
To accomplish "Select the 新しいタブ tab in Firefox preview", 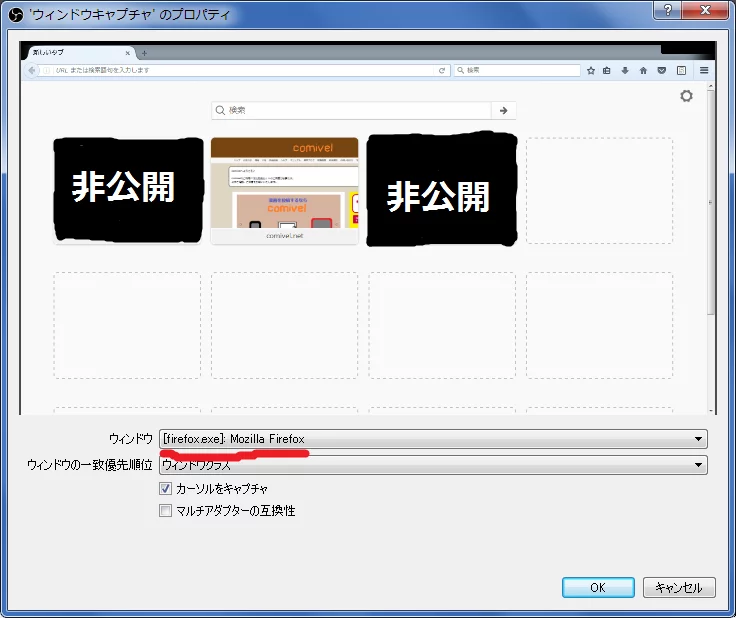I will tap(81, 53).
